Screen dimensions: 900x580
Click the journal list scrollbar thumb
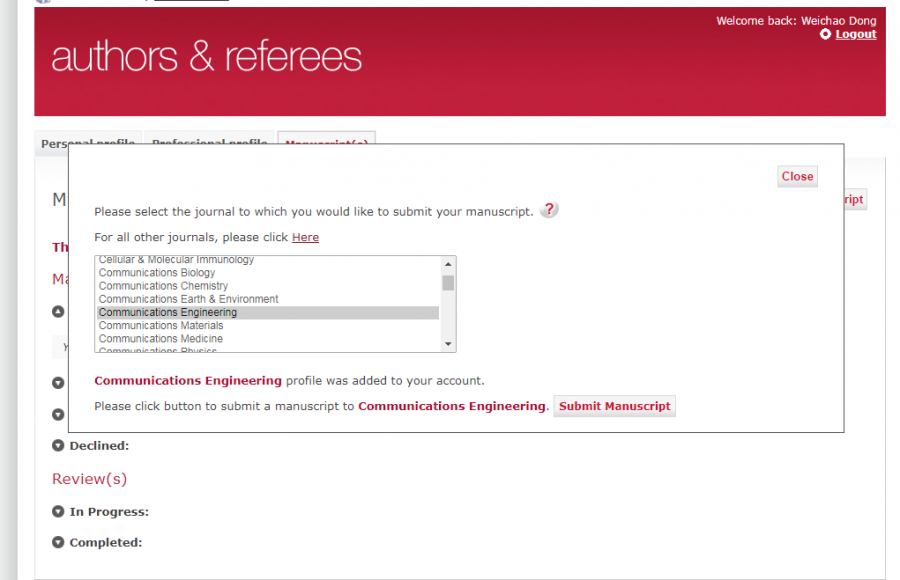[x=448, y=283]
